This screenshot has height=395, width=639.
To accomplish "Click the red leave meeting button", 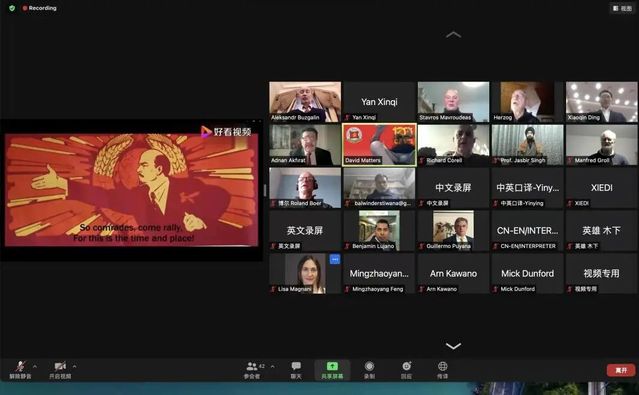I will pos(621,370).
